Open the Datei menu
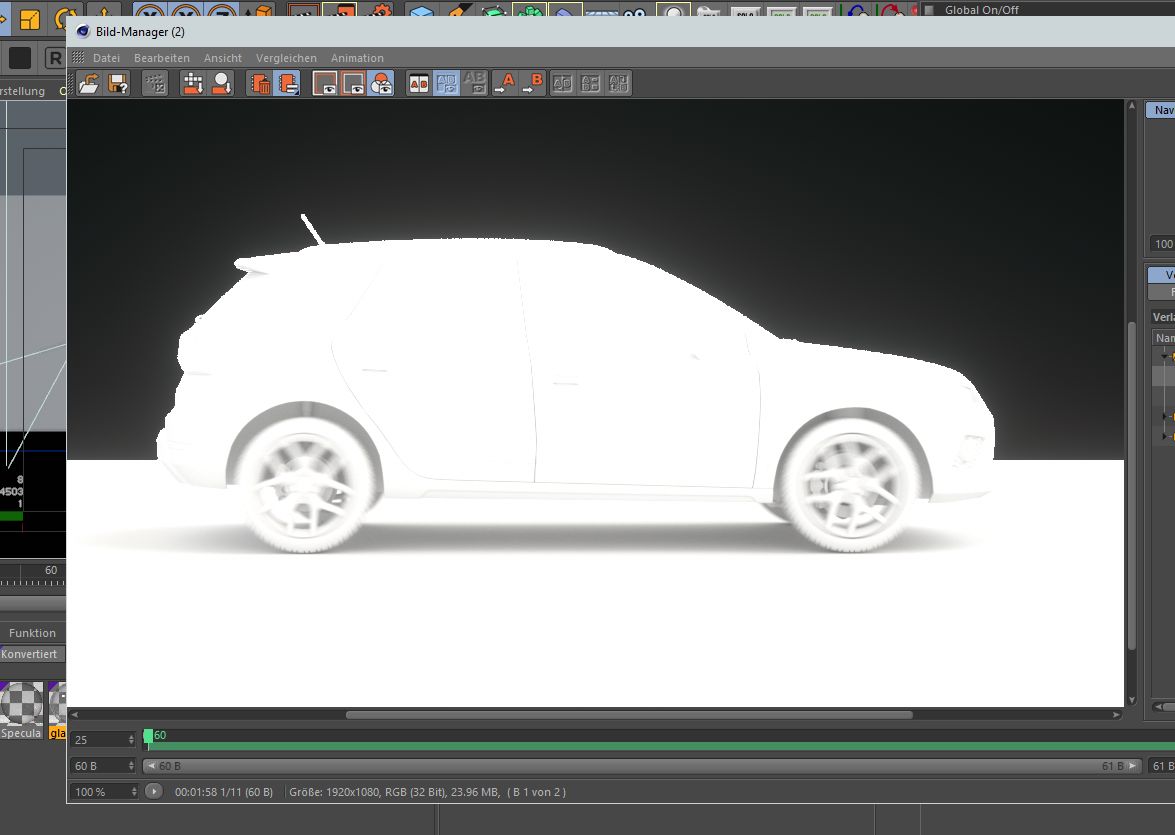Screen dimensions: 1175x835 [106, 58]
